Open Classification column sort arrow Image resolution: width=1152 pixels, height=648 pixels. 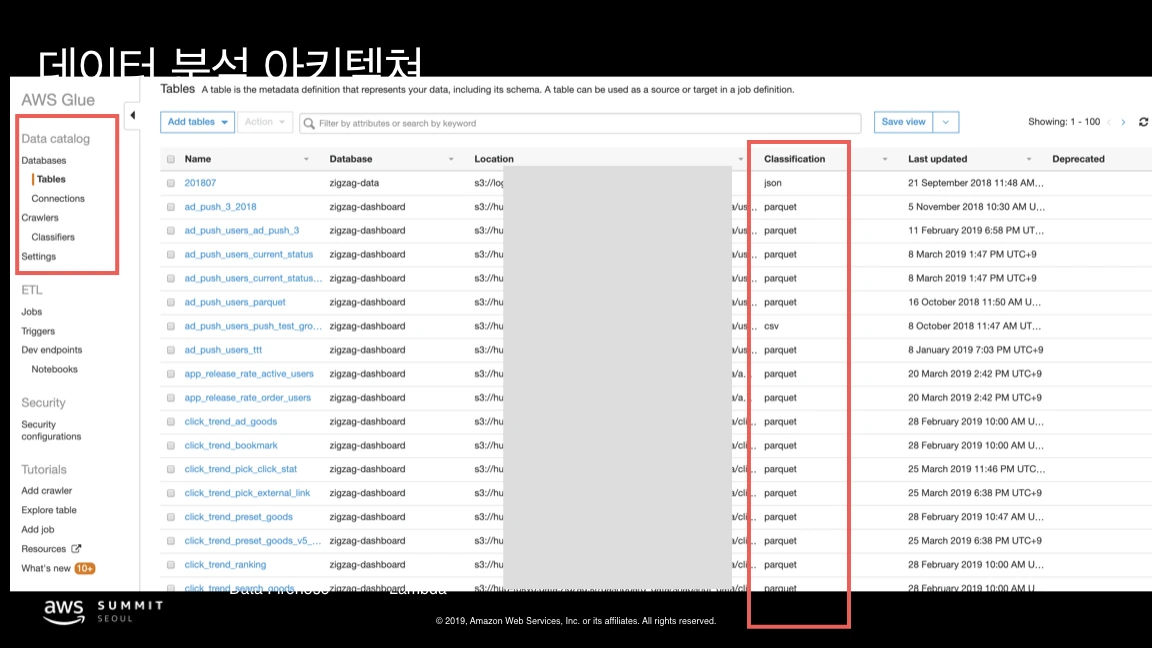click(x=885, y=159)
